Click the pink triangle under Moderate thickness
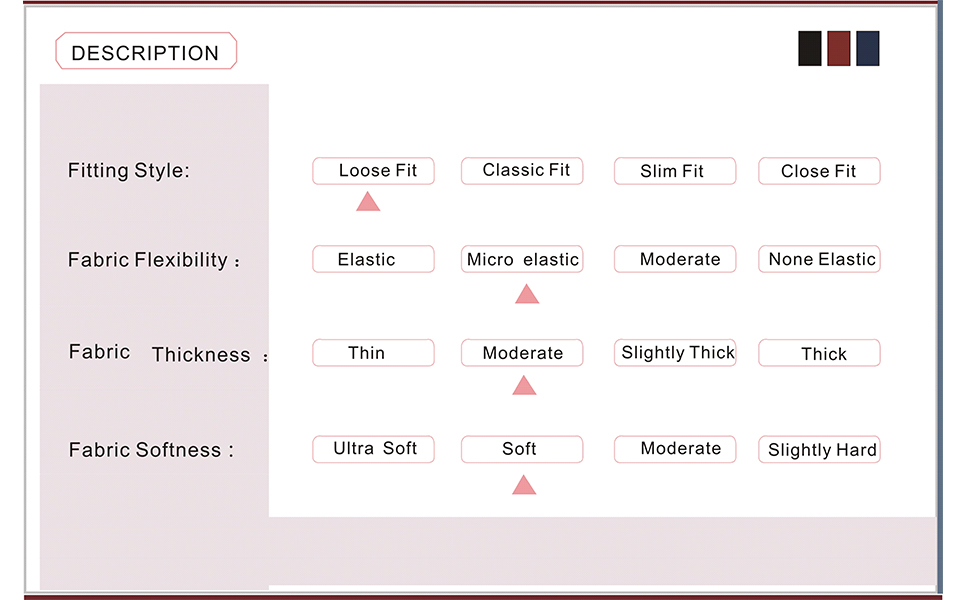Viewport: 970px width, 600px height. [x=524, y=386]
